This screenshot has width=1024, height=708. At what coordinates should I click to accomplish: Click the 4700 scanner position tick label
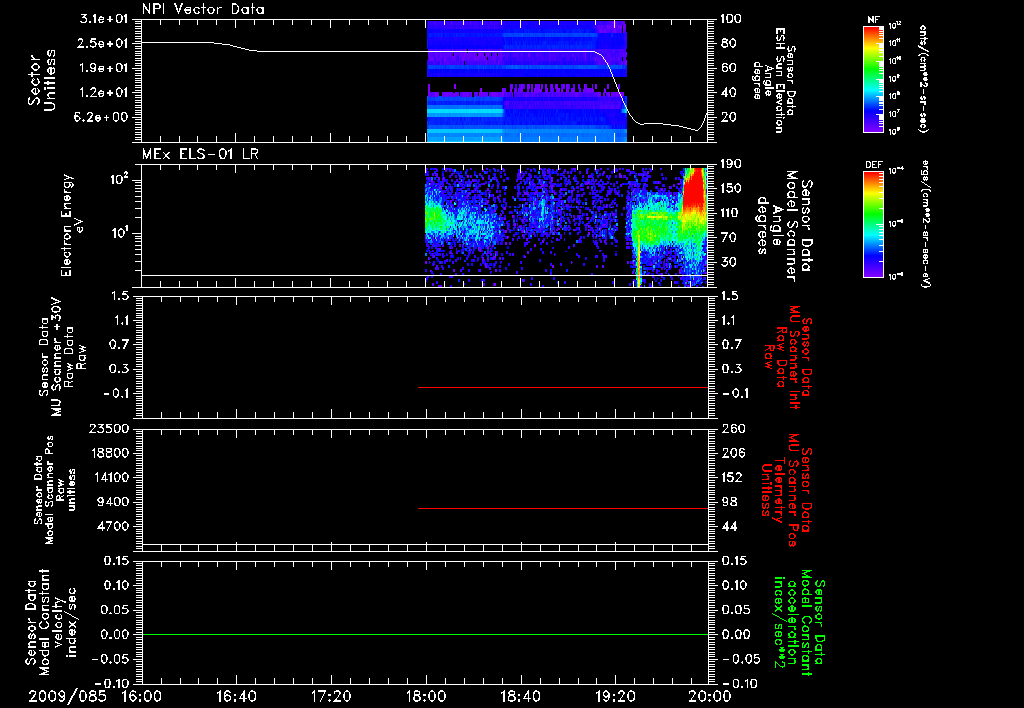point(114,526)
